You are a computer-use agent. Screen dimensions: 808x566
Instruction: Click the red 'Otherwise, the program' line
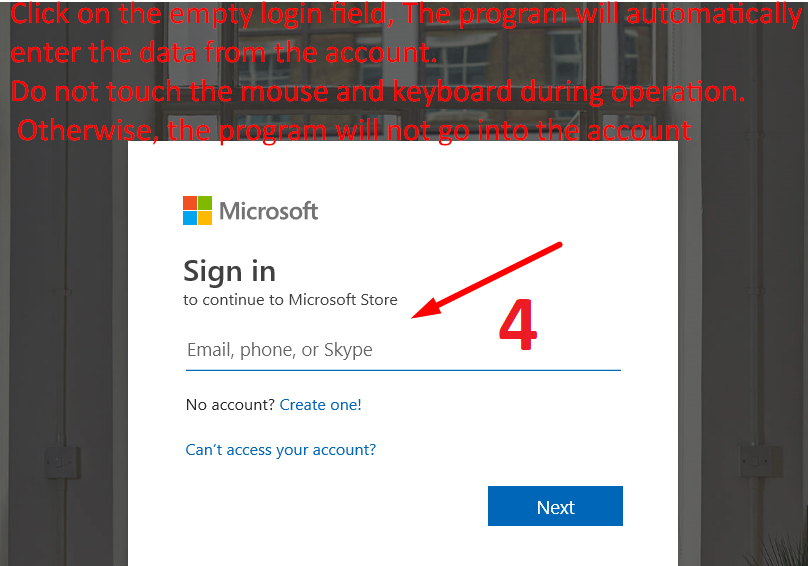pos(354,131)
